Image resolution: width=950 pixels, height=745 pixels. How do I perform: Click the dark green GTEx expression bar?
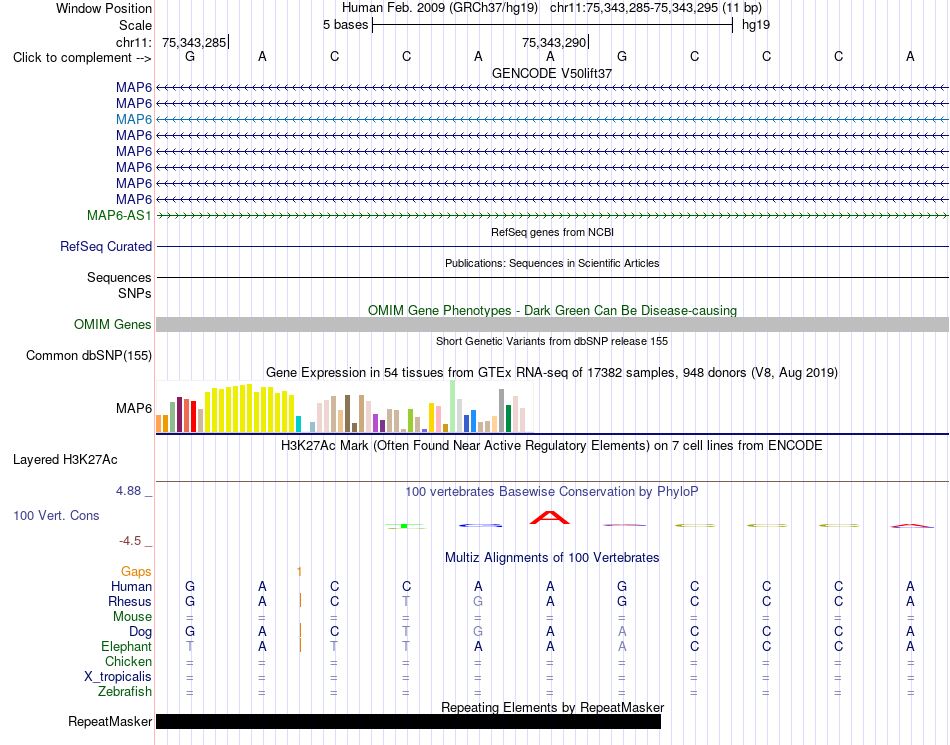tap(508, 419)
